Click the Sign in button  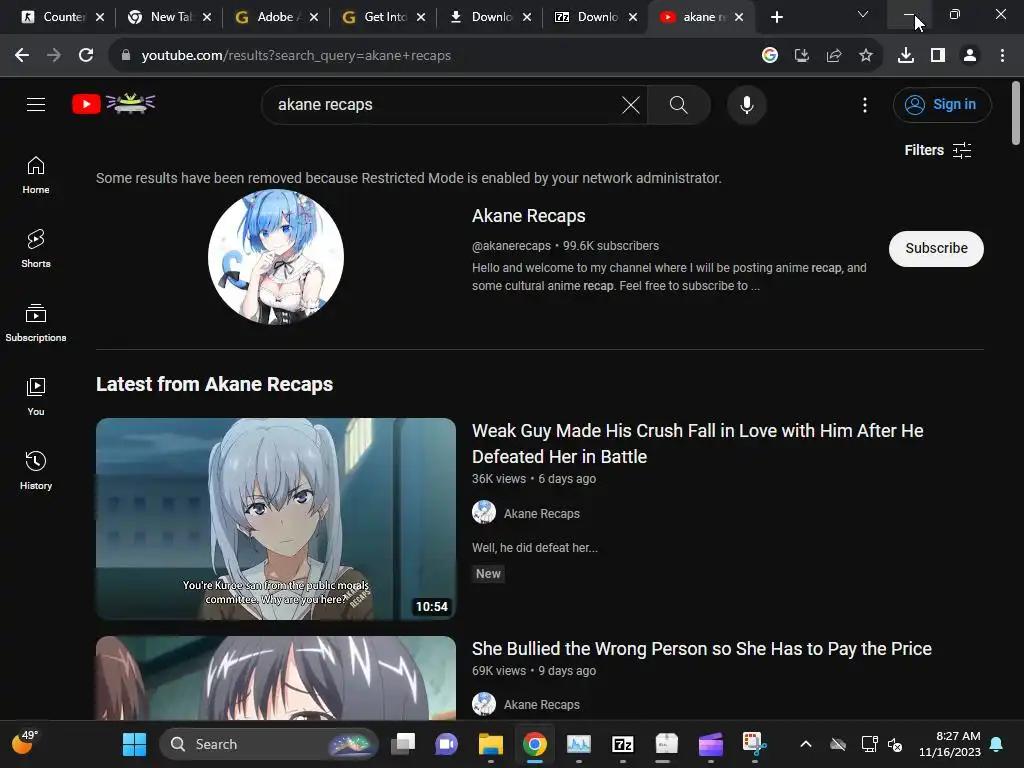(x=942, y=104)
